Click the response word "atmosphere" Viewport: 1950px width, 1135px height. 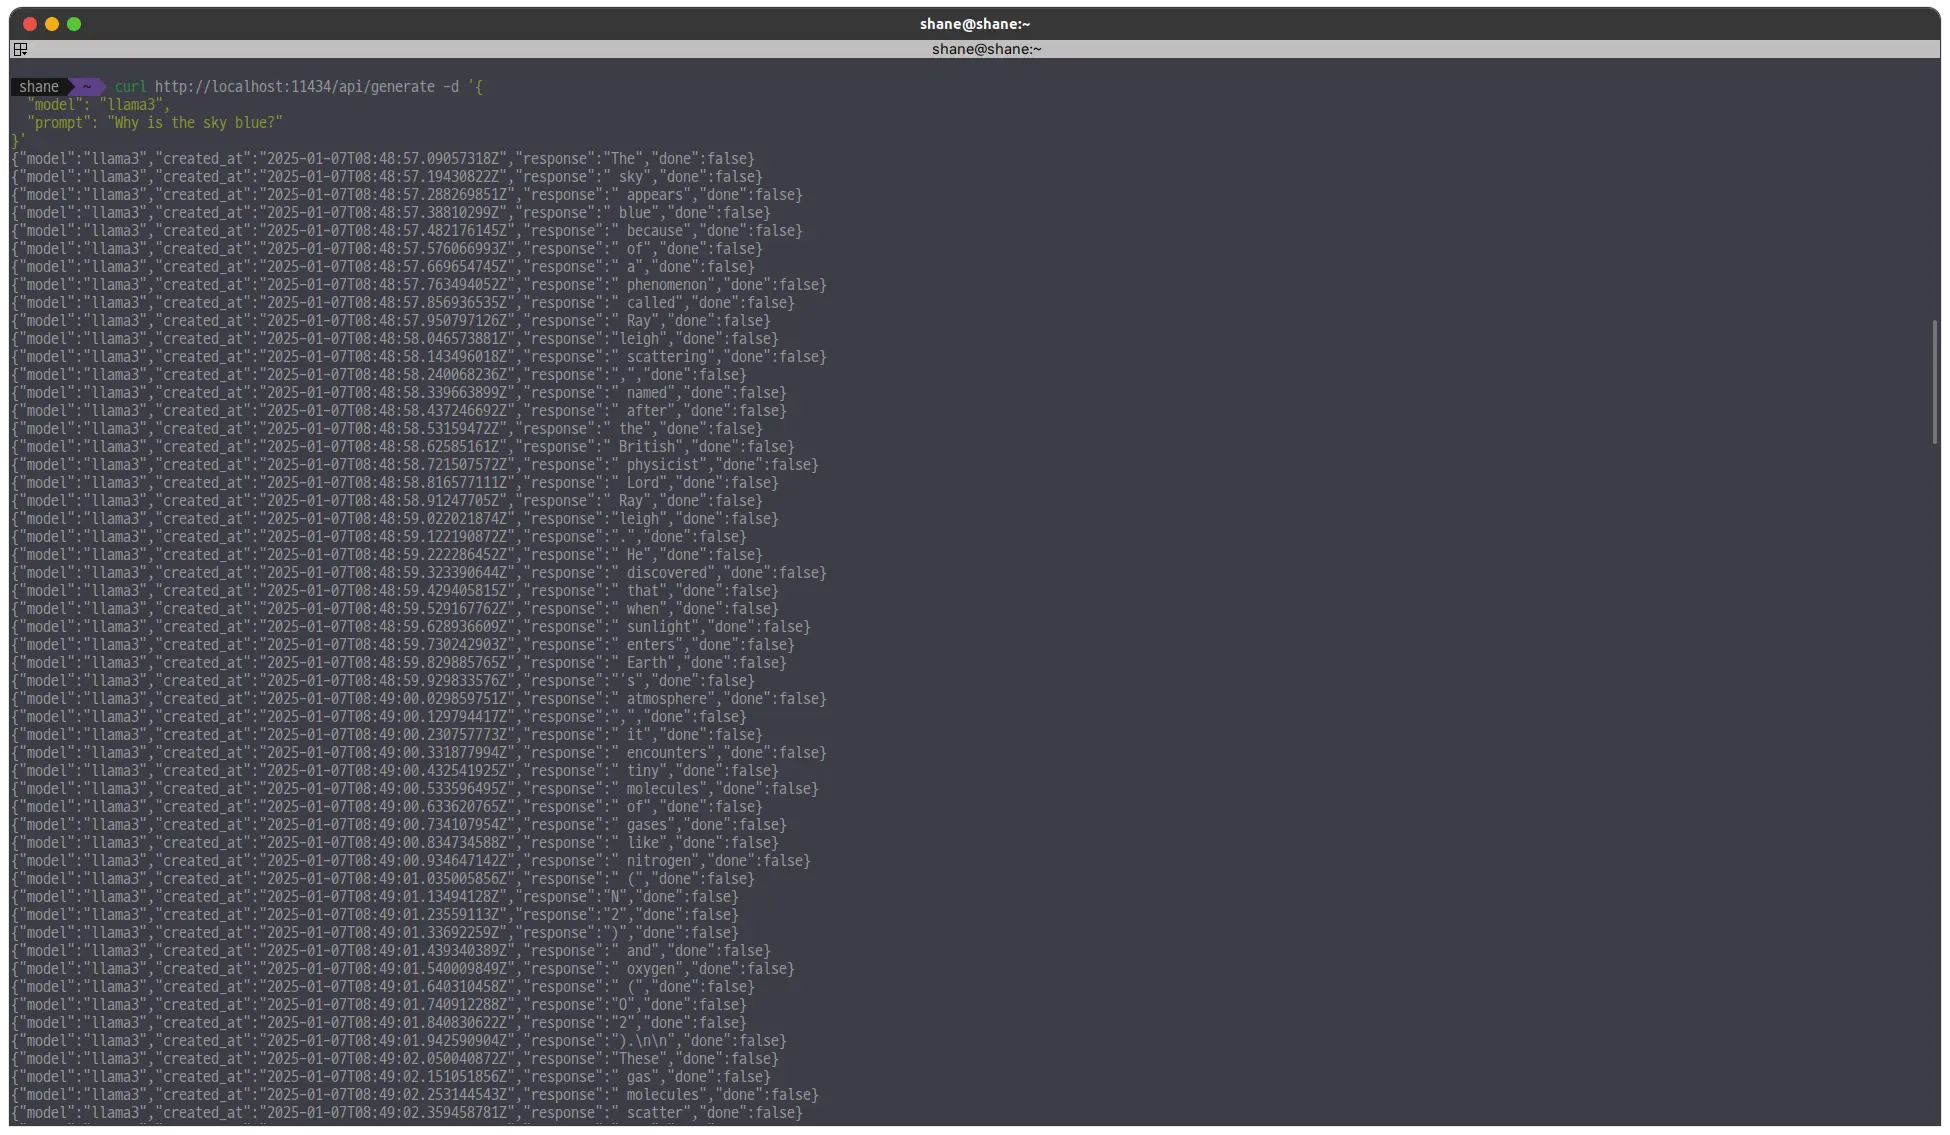[667, 699]
